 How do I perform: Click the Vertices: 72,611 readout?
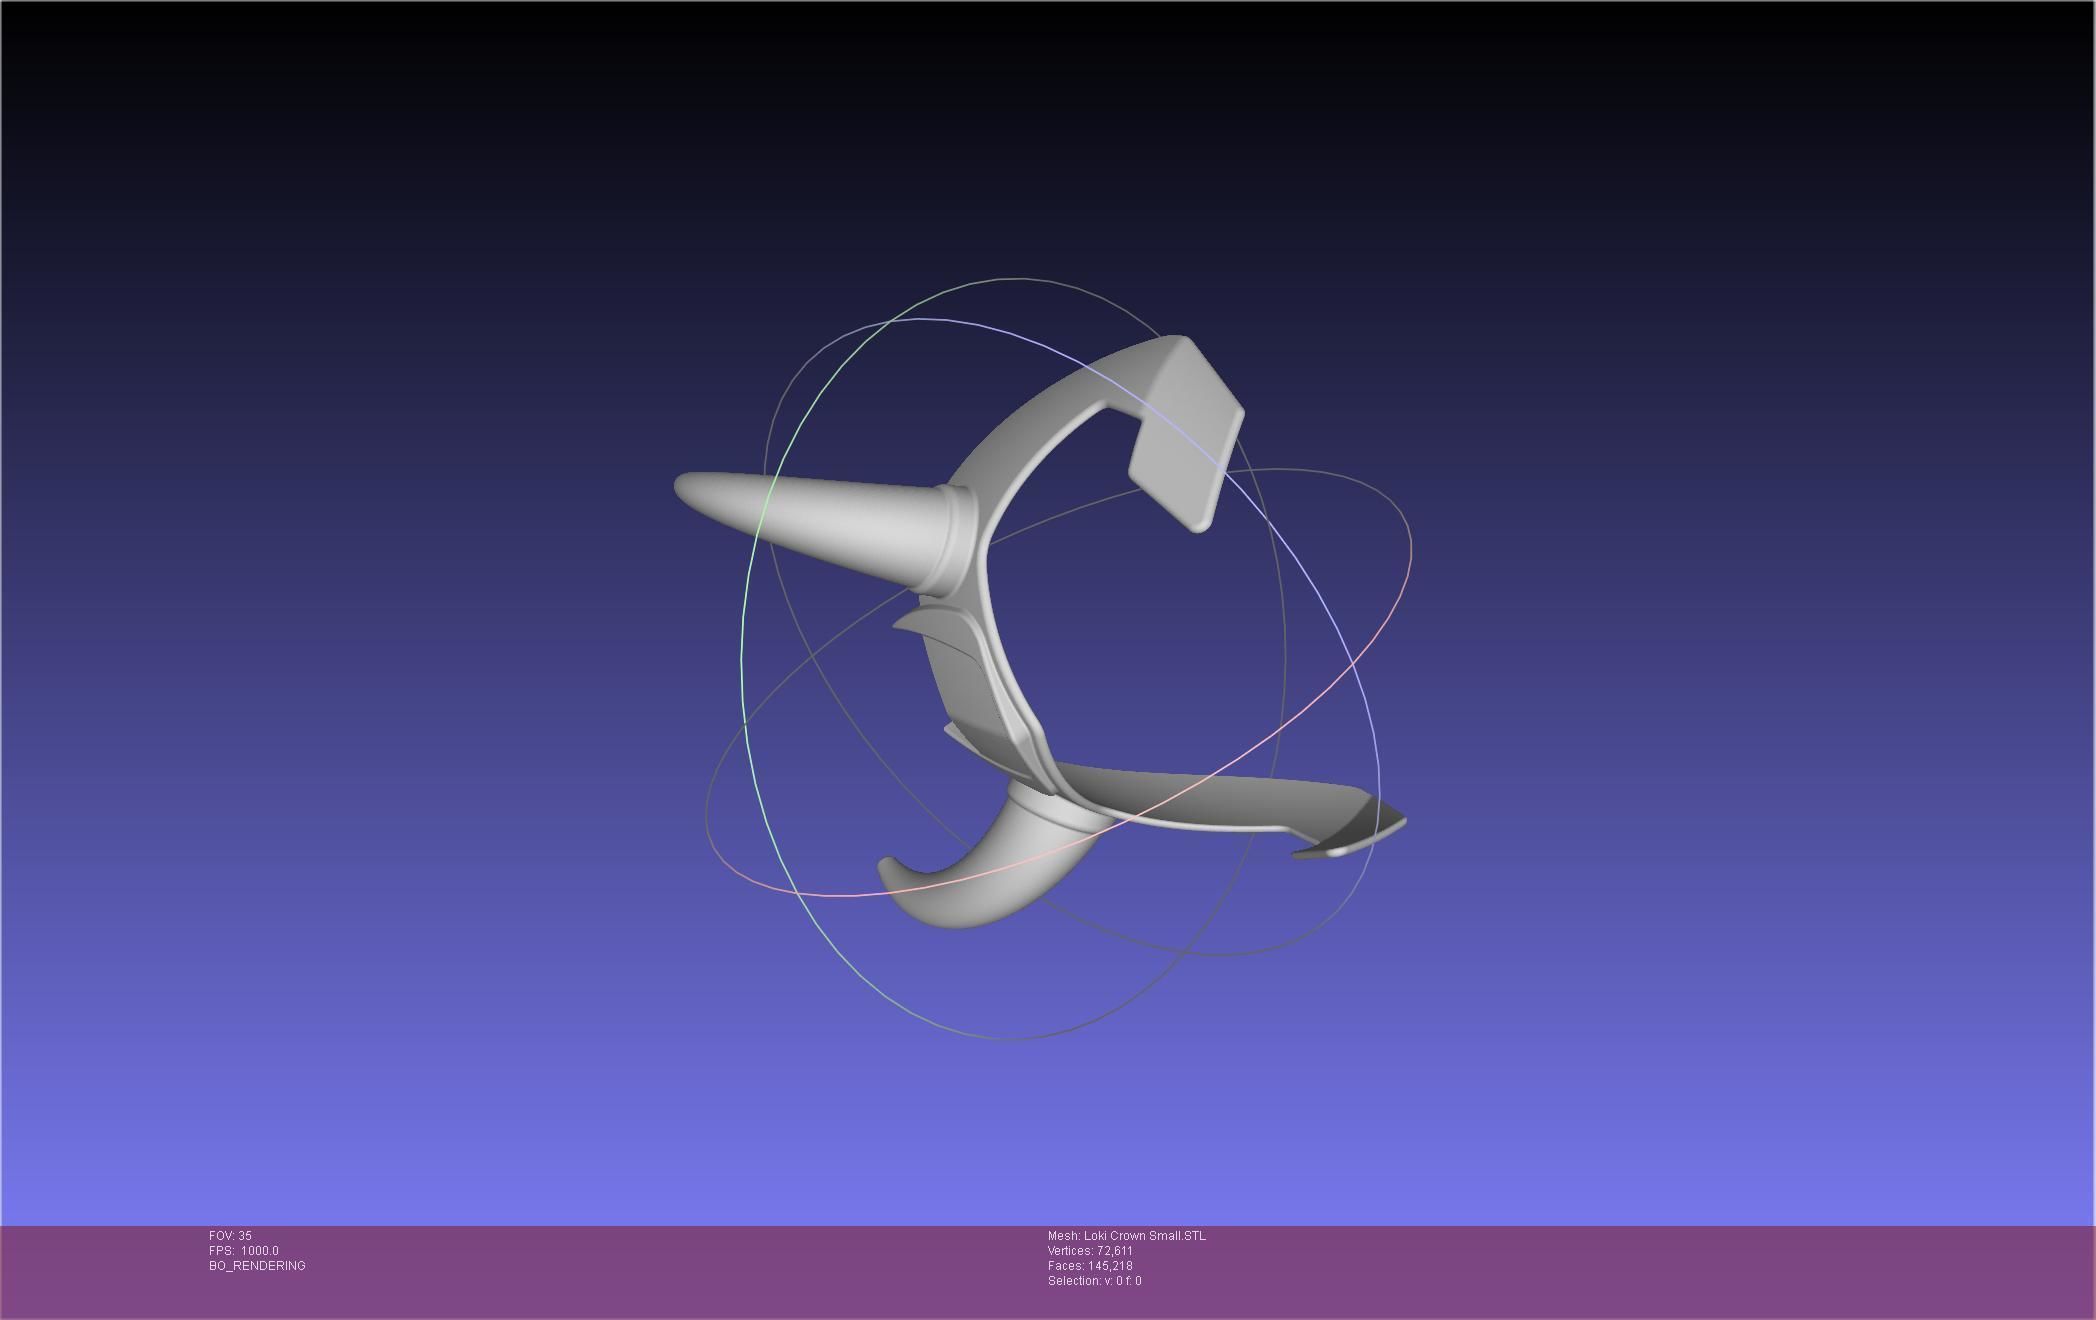[x=1090, y=1251]
